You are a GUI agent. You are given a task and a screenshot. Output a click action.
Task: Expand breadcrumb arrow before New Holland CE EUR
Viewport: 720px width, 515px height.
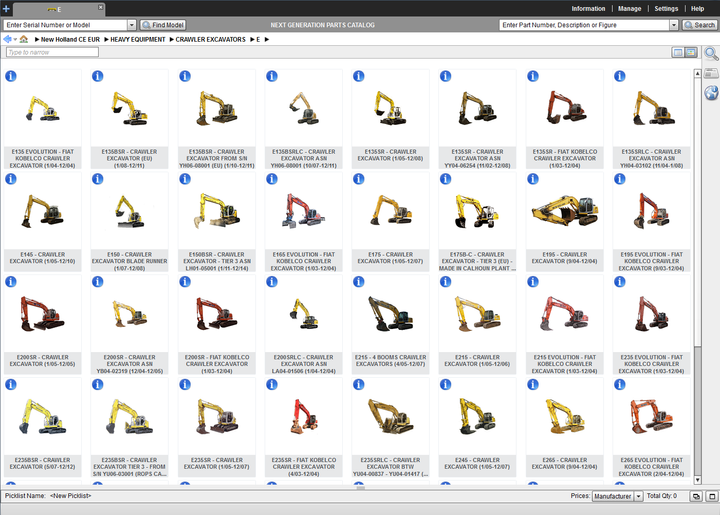[x=37, y=39]
